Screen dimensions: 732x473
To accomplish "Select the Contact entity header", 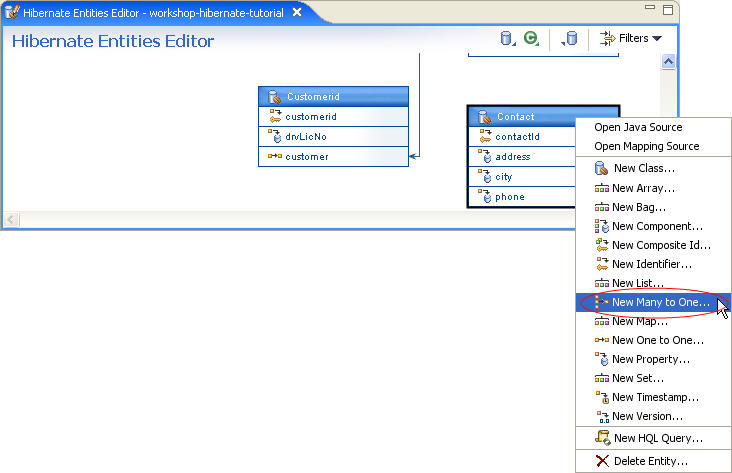I will 521,116.
